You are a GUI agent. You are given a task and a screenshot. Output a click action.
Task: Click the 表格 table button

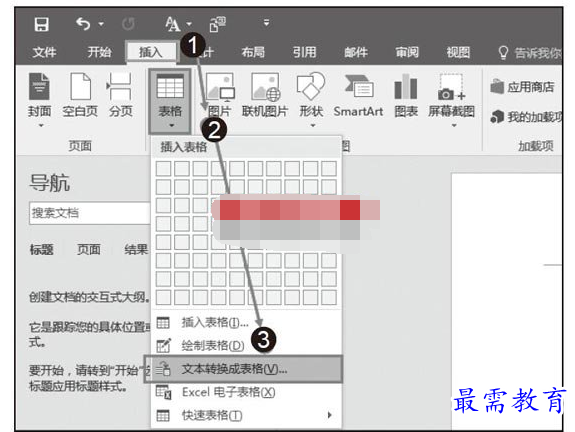[170, 101]
